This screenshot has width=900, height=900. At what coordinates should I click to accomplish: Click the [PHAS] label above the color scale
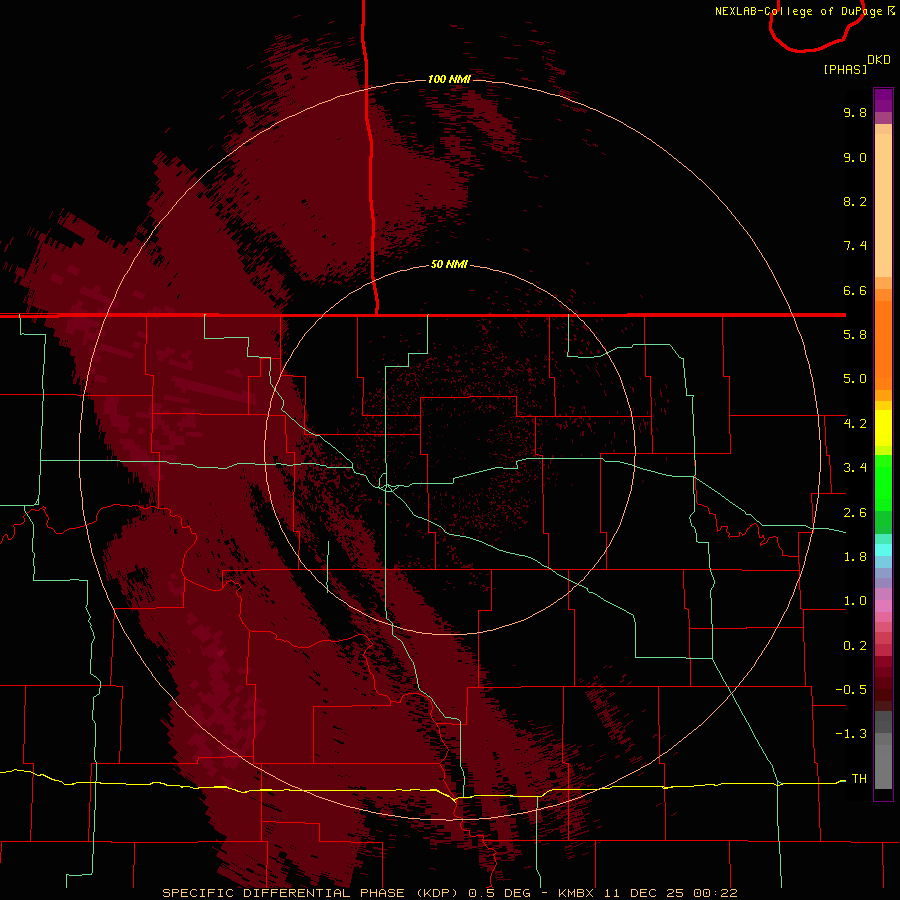[x=845, y=69]
